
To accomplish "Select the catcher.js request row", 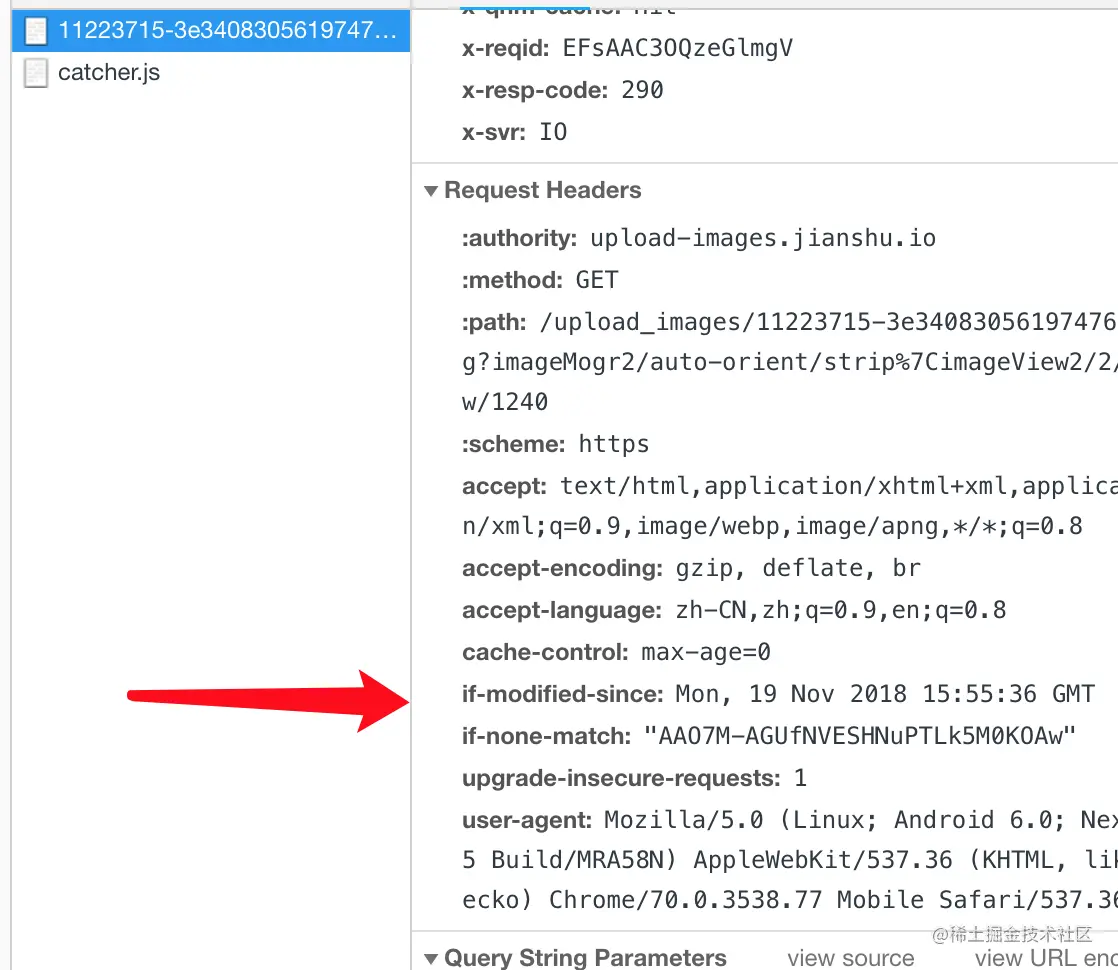I will point(211,72).
